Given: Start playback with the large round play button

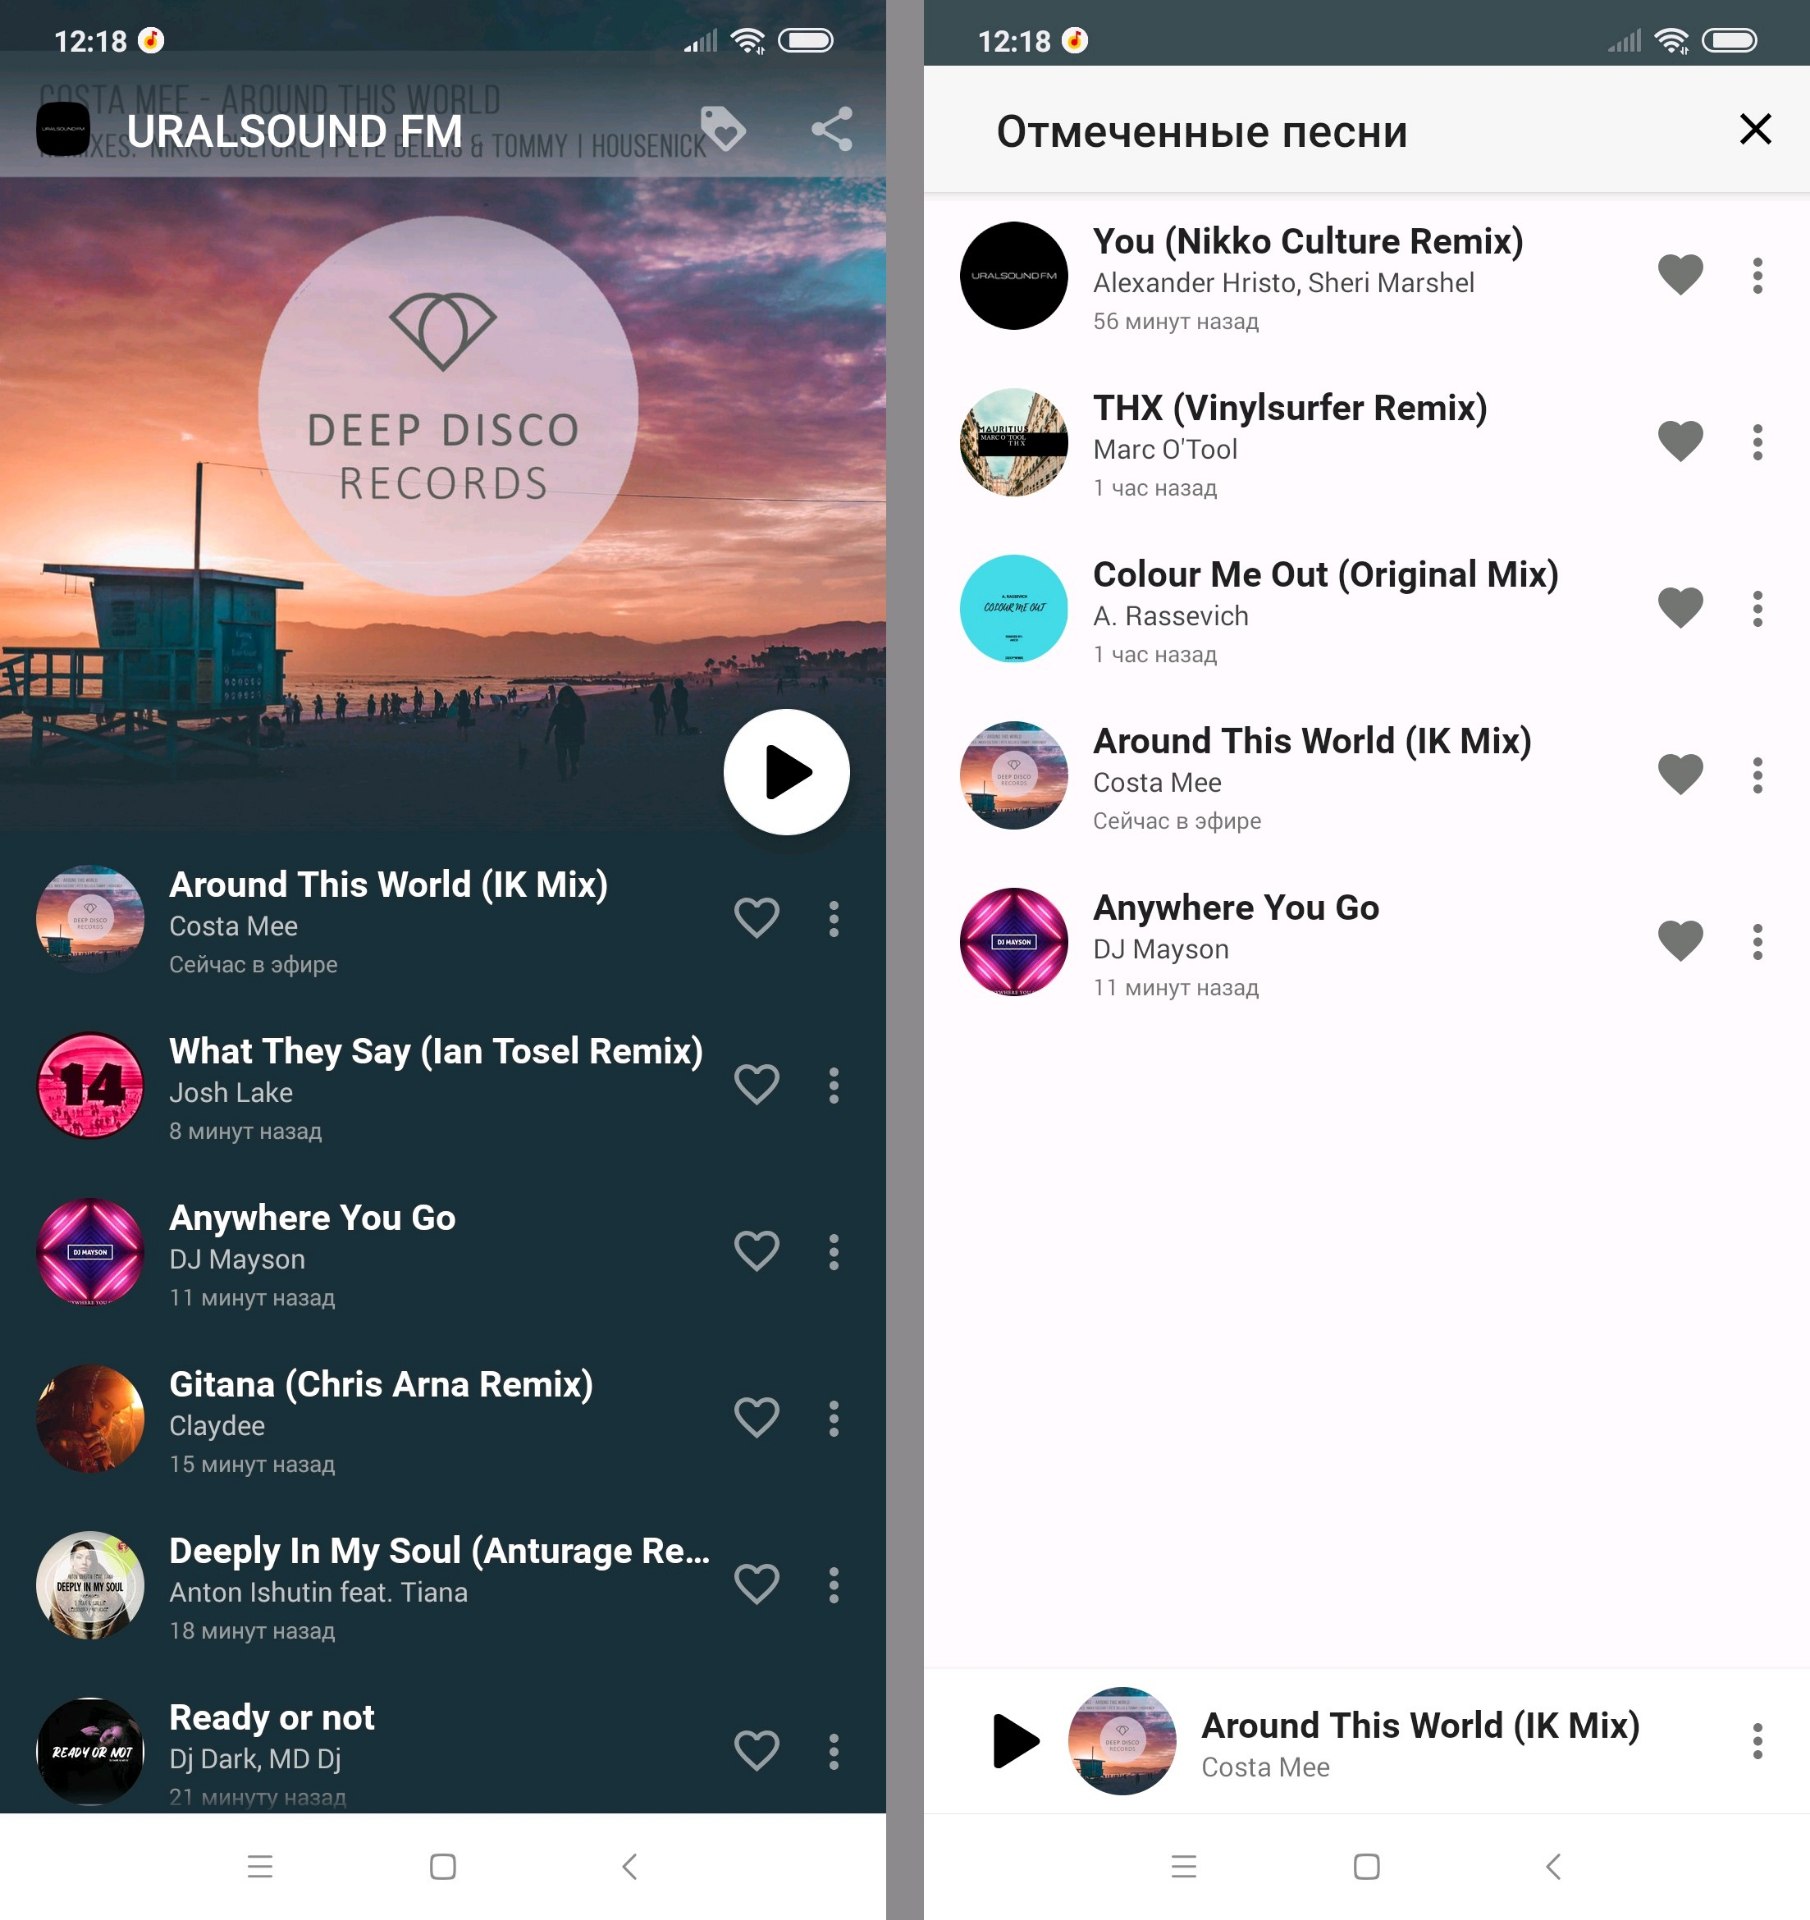Looking at the screenshot, I should pos(787,772).
